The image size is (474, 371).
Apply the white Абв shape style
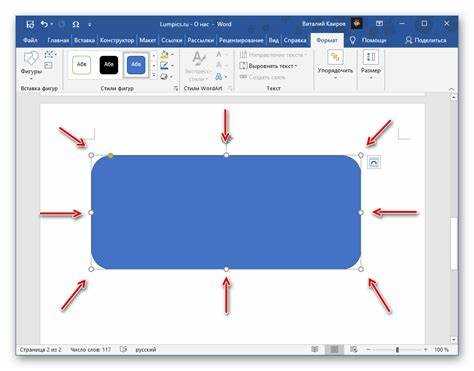pos(82,64)
